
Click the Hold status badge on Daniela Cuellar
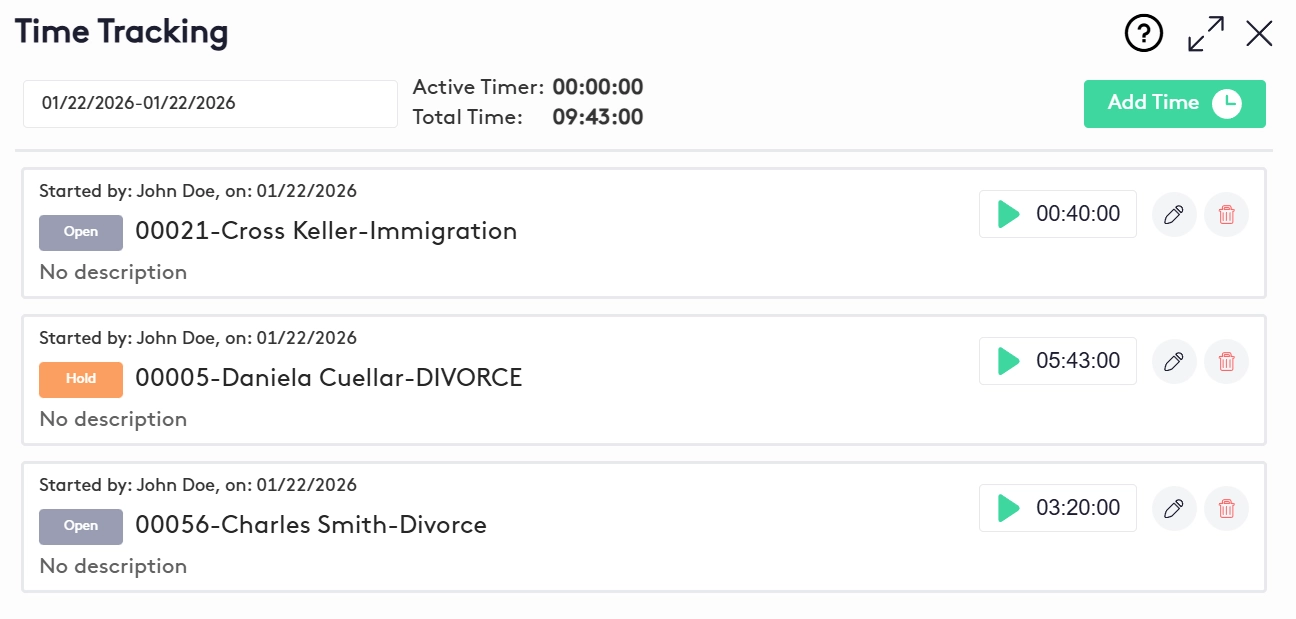[x=81, y=379]
